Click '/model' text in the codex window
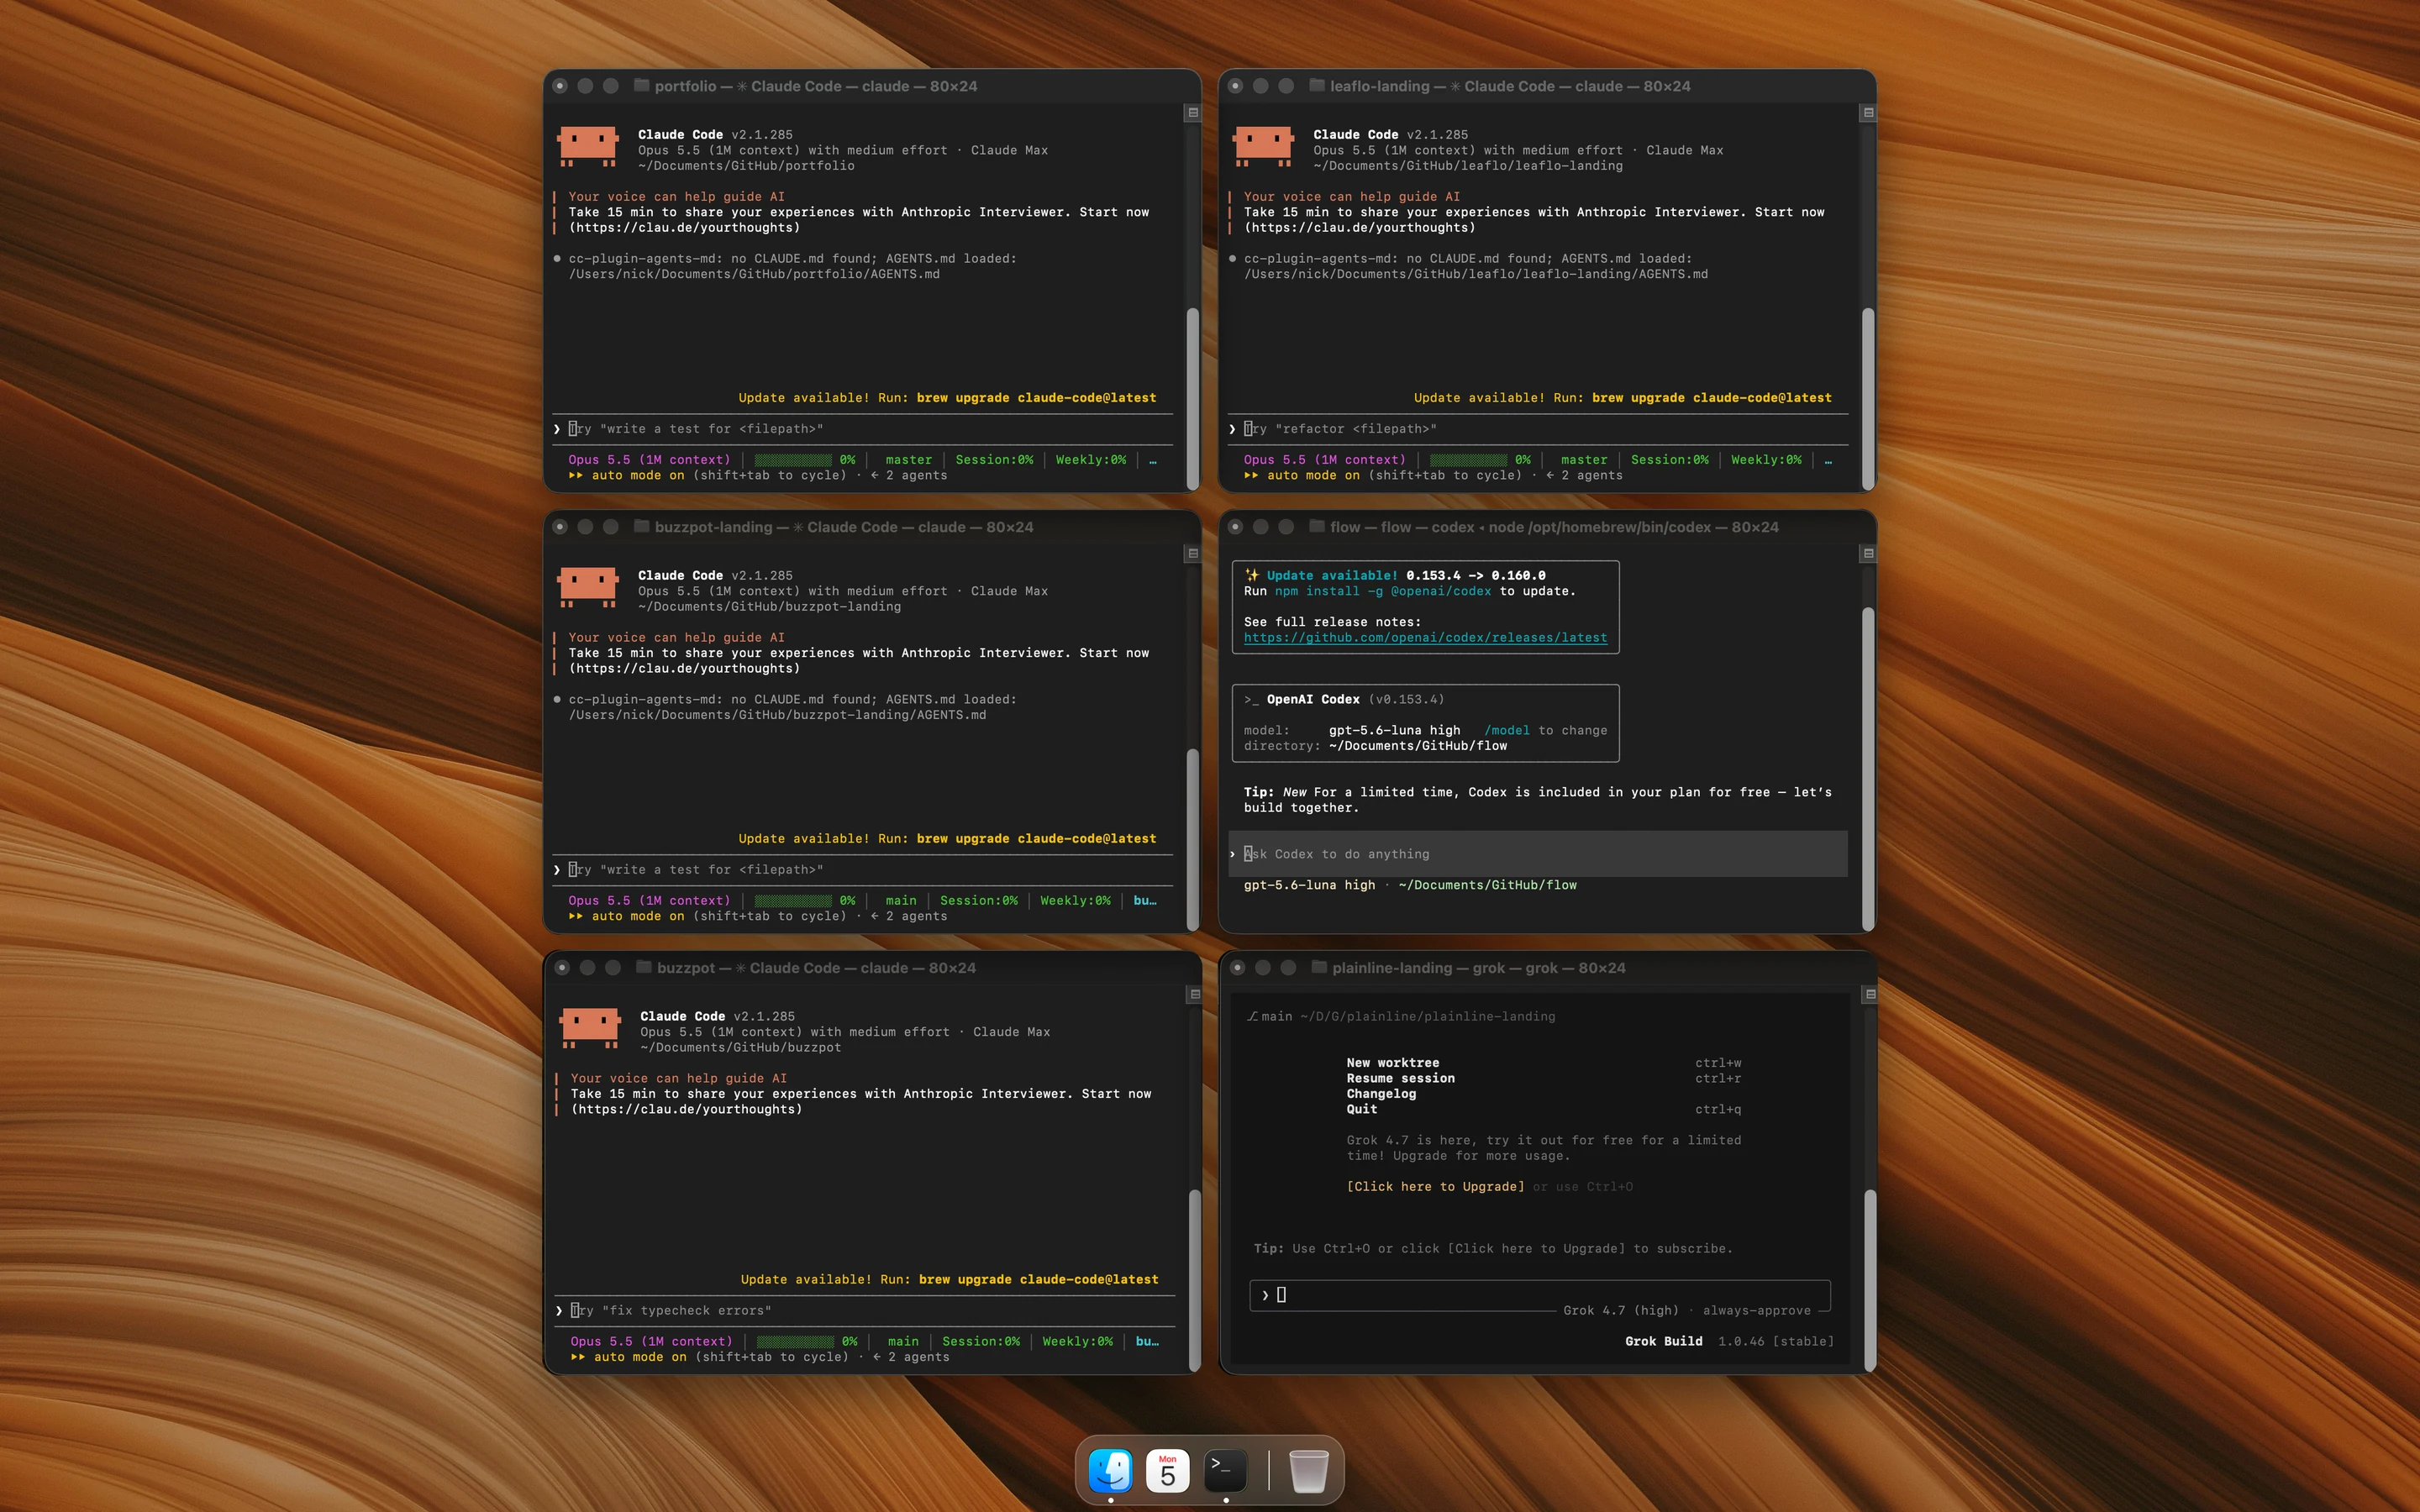The height and width of the screenshot is (1512, 2420). (x=1507, y=731)
